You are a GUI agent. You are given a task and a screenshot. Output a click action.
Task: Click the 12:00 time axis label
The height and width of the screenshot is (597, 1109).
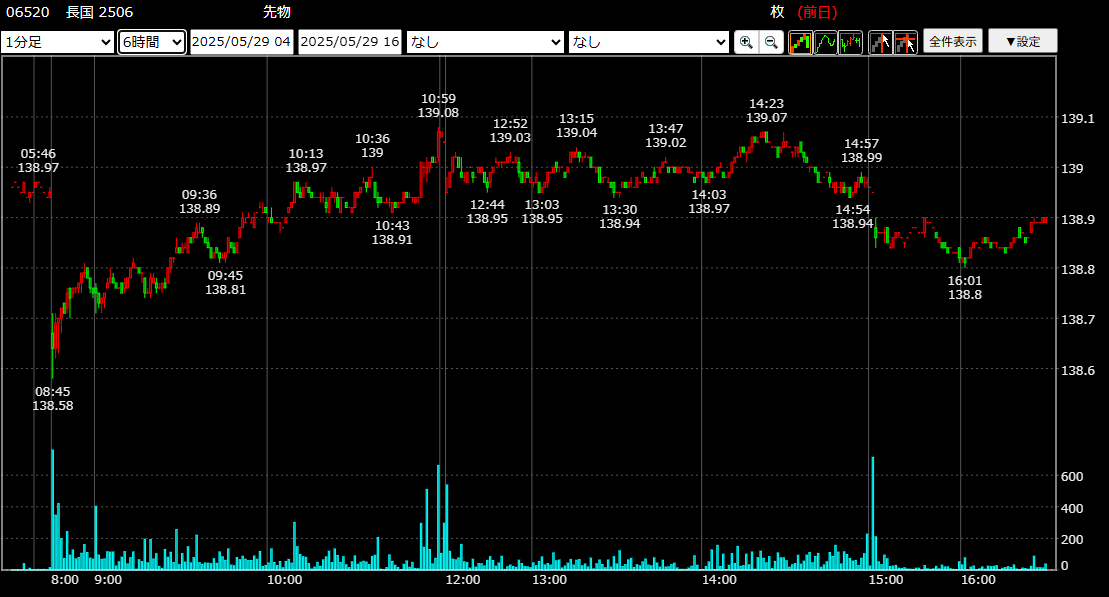point(463,580)
